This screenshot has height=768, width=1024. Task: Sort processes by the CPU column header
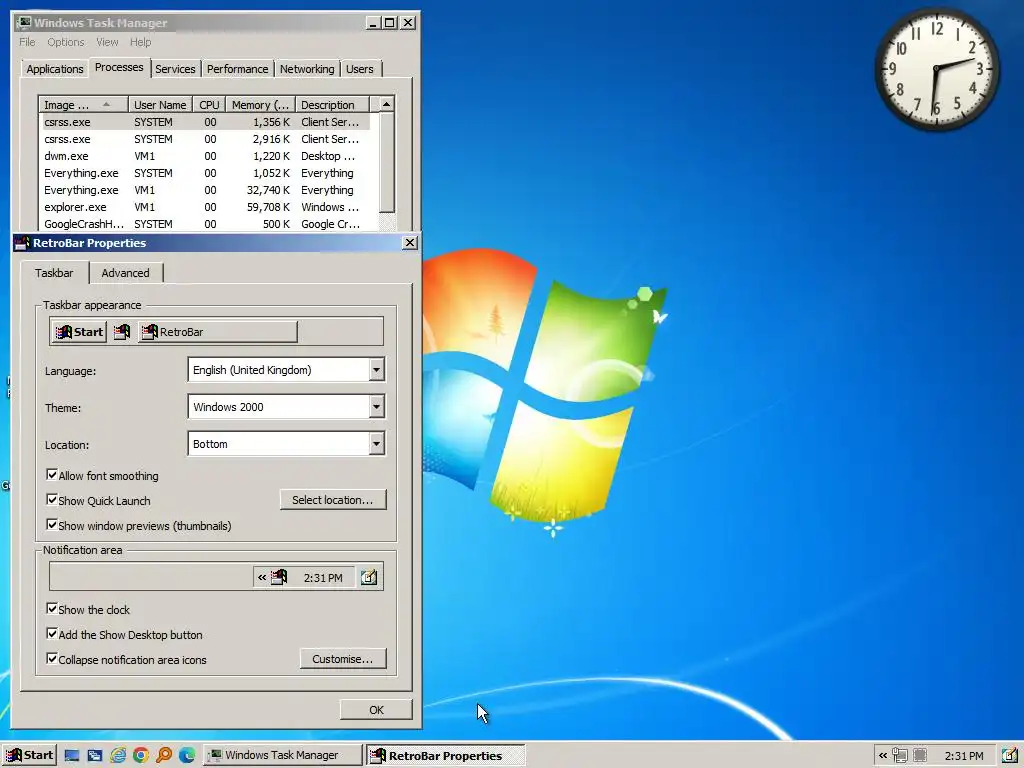209,104
